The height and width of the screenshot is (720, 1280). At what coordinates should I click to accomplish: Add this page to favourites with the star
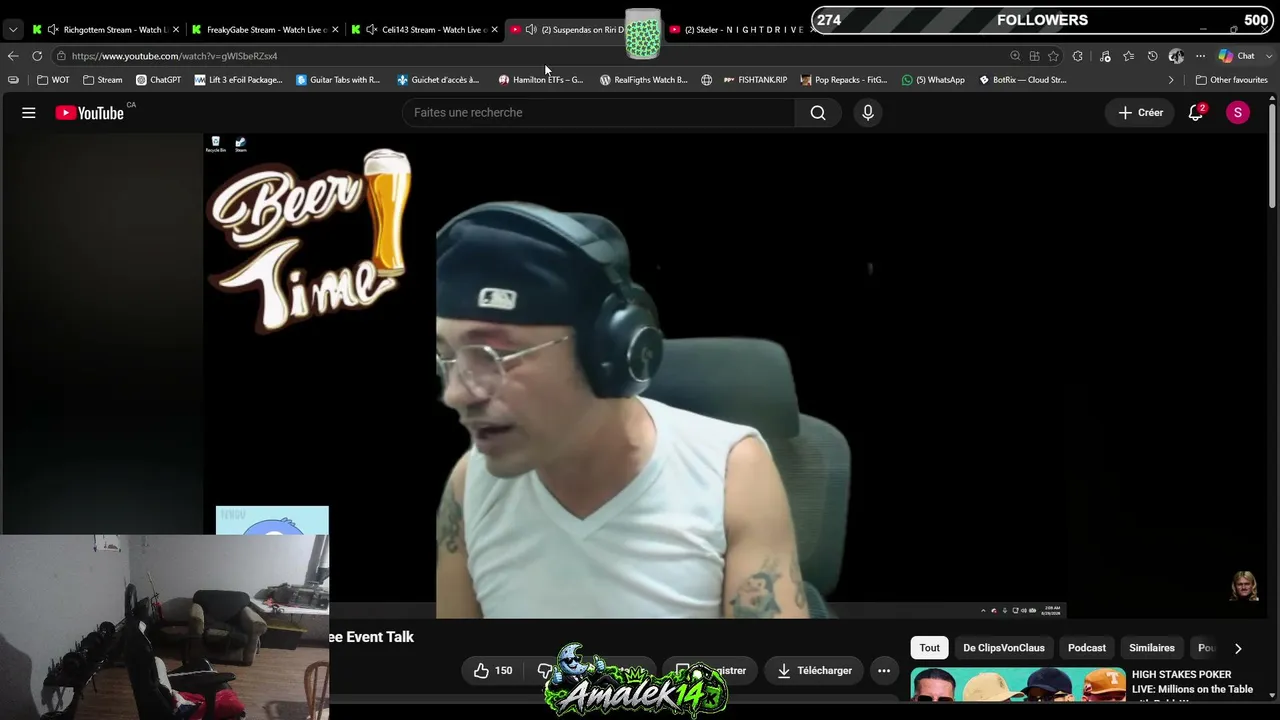coord(1053,56)
